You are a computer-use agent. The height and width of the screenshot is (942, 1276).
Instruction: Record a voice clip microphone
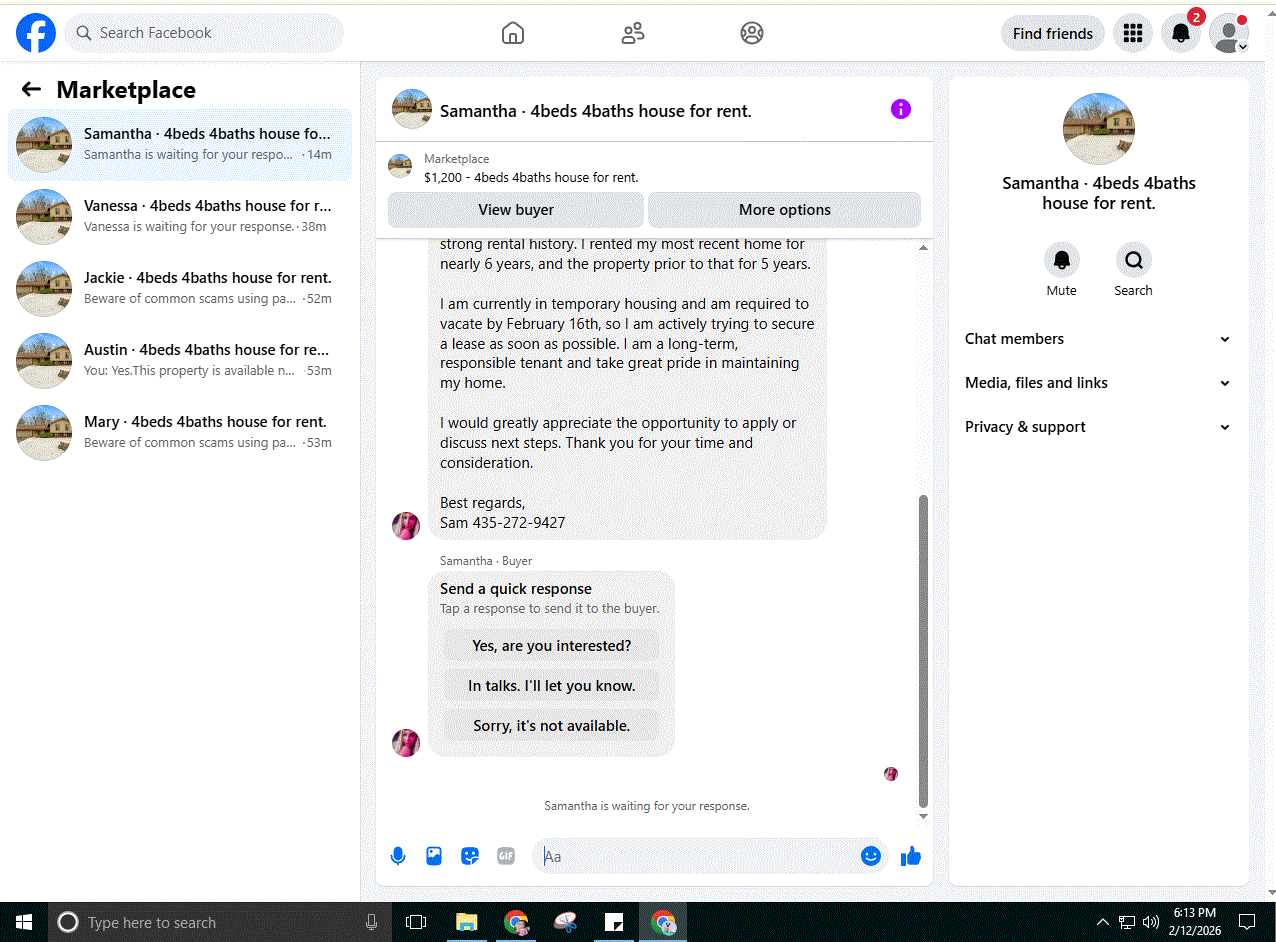coord(398,856)
